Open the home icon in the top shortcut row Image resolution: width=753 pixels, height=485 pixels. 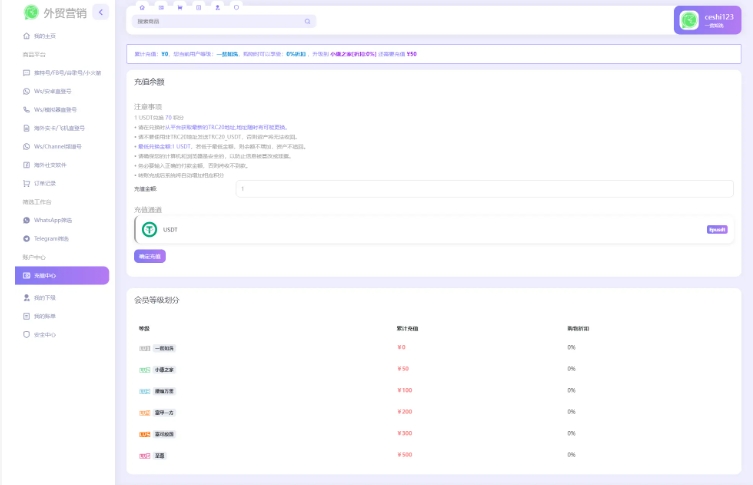(x=142, y=7)
